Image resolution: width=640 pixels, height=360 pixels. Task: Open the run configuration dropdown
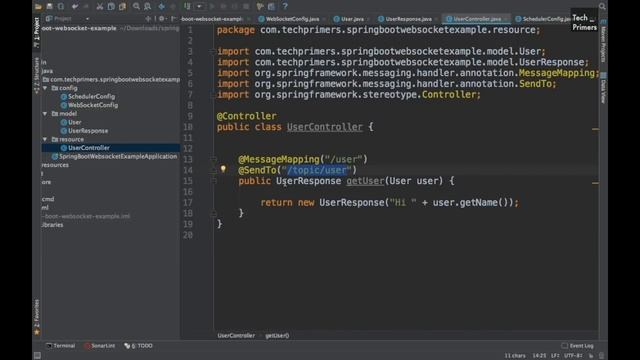[199, 7]
